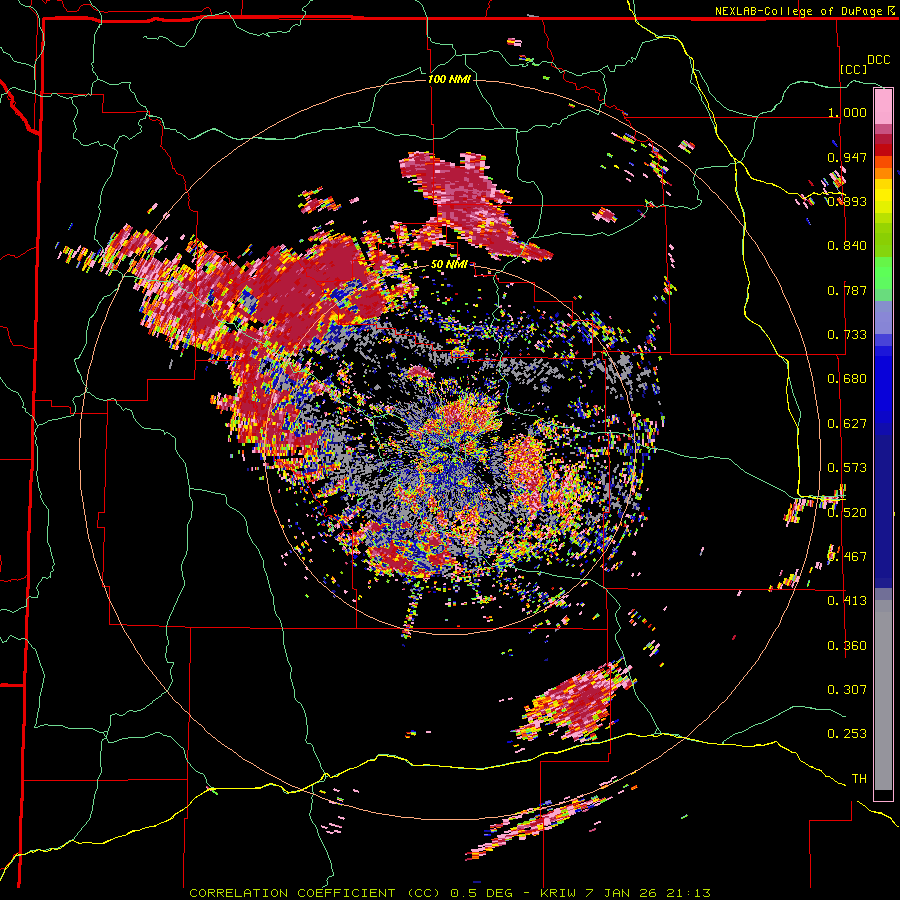This screenshot has height=900, width=900.
Task: Click the 0.413 legend value
Action: (847, 601)
